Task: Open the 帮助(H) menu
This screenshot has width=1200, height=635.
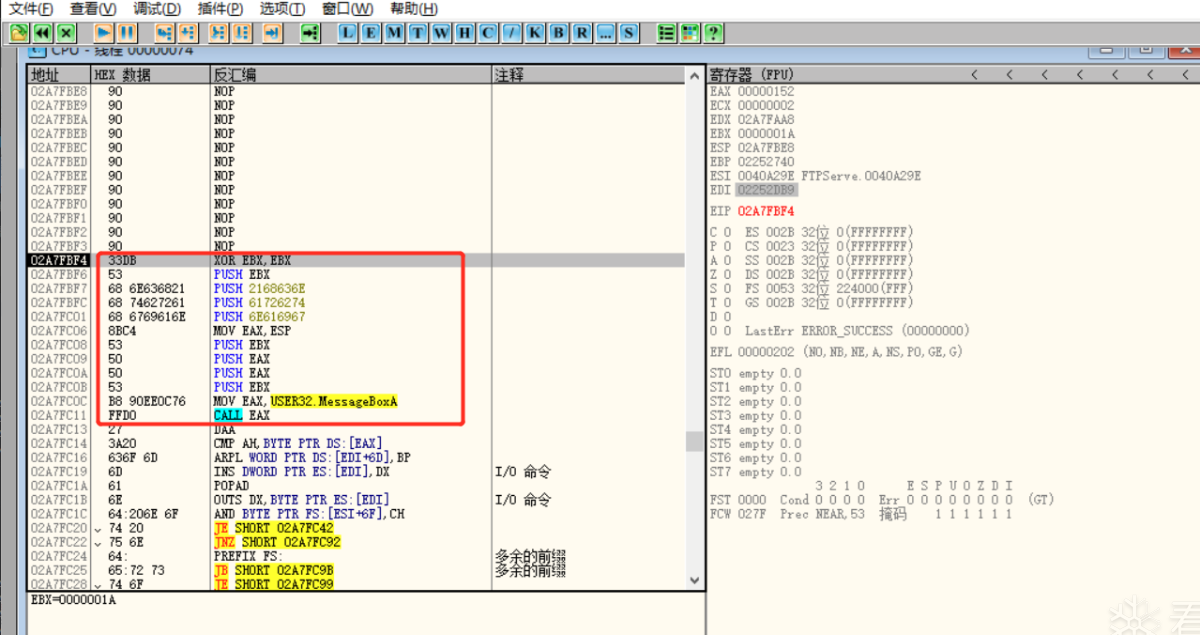Action: (x=413, y=9)
